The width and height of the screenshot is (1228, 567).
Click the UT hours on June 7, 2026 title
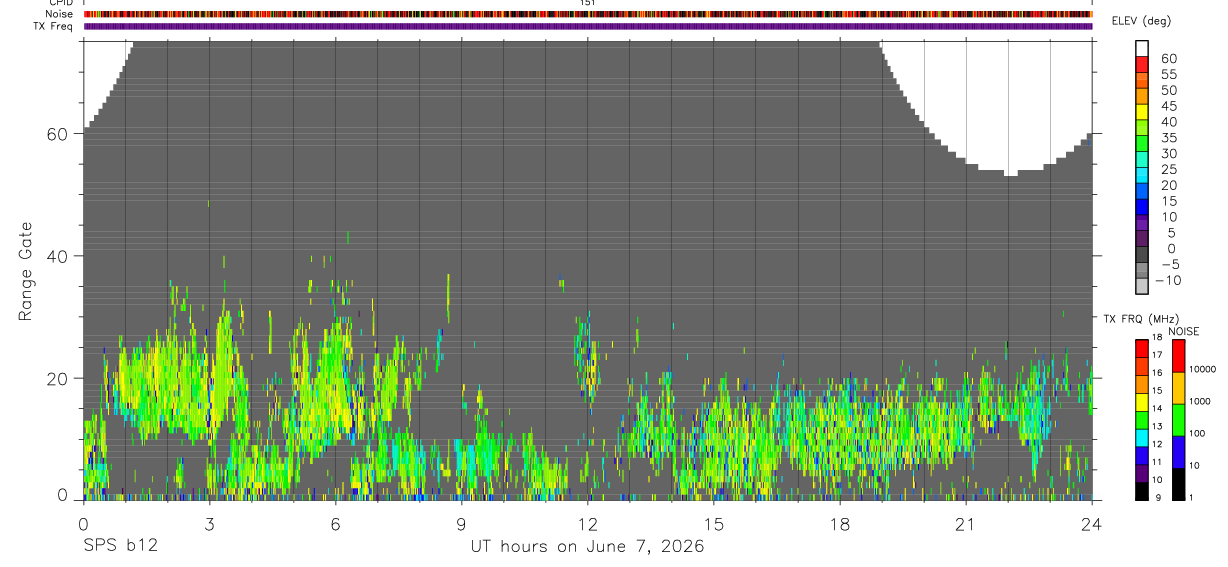[587, 547]
